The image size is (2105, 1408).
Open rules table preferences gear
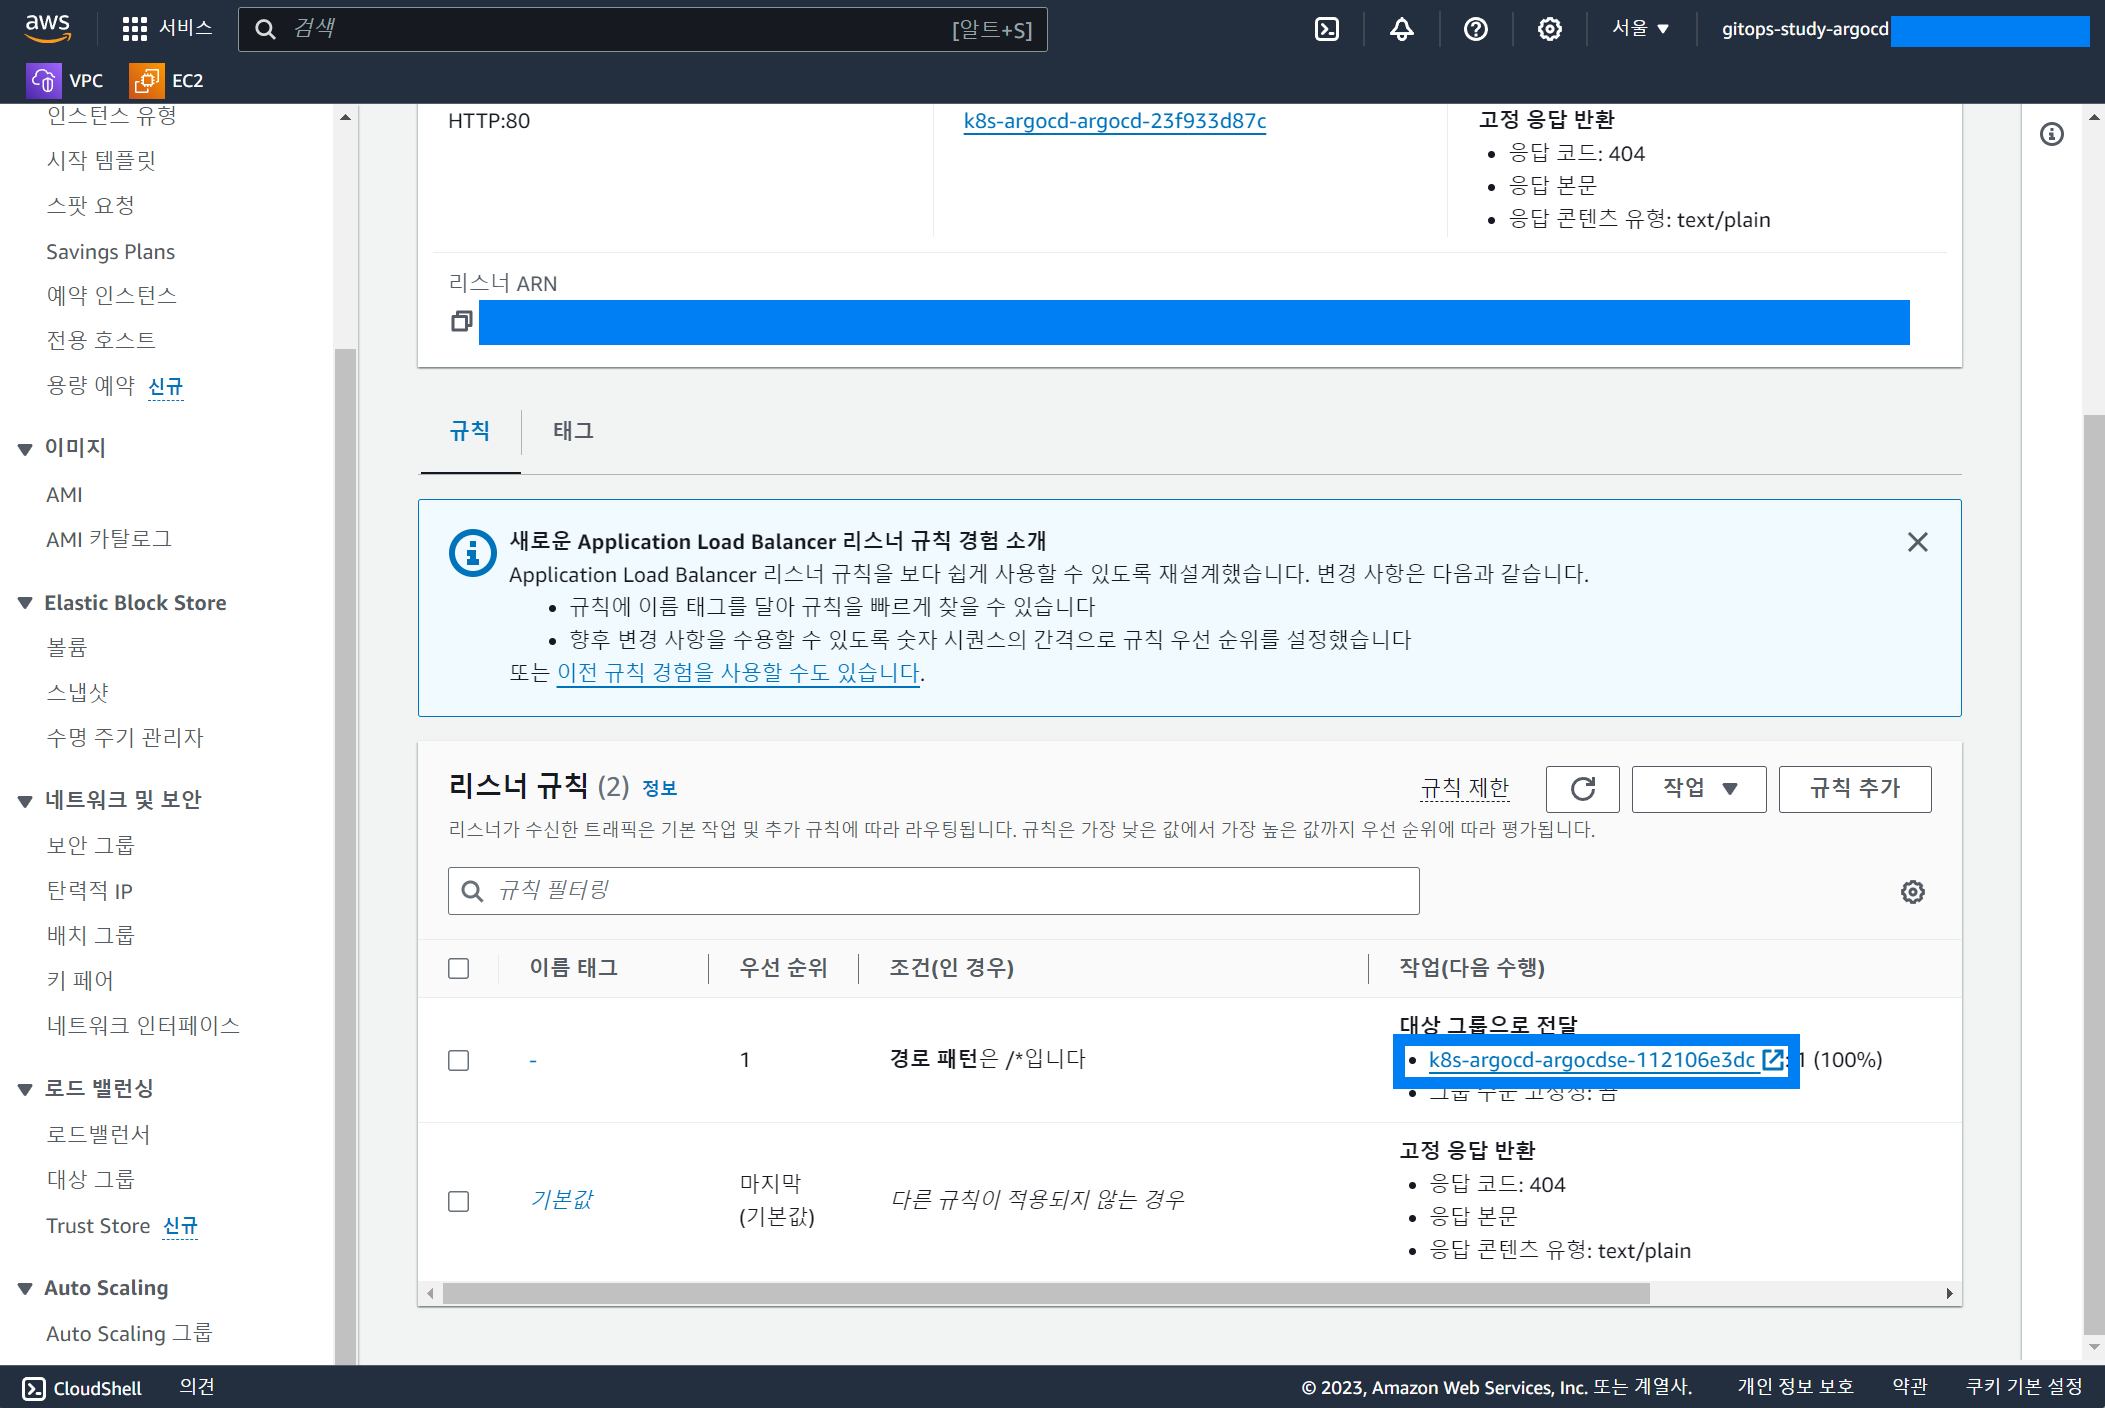(1912, 891)
